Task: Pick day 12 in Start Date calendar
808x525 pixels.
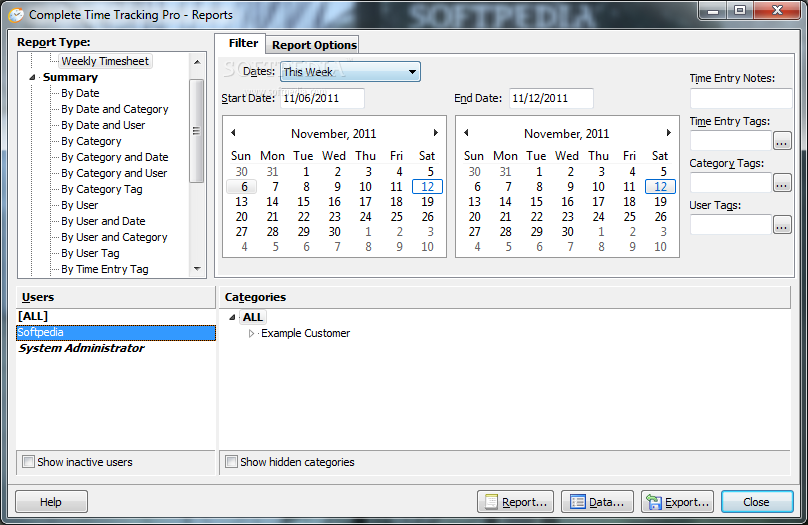Action: 427,187
